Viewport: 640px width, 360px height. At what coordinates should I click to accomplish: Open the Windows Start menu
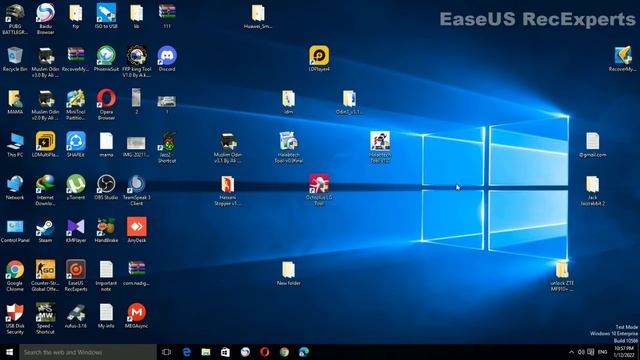click(9, 352)
